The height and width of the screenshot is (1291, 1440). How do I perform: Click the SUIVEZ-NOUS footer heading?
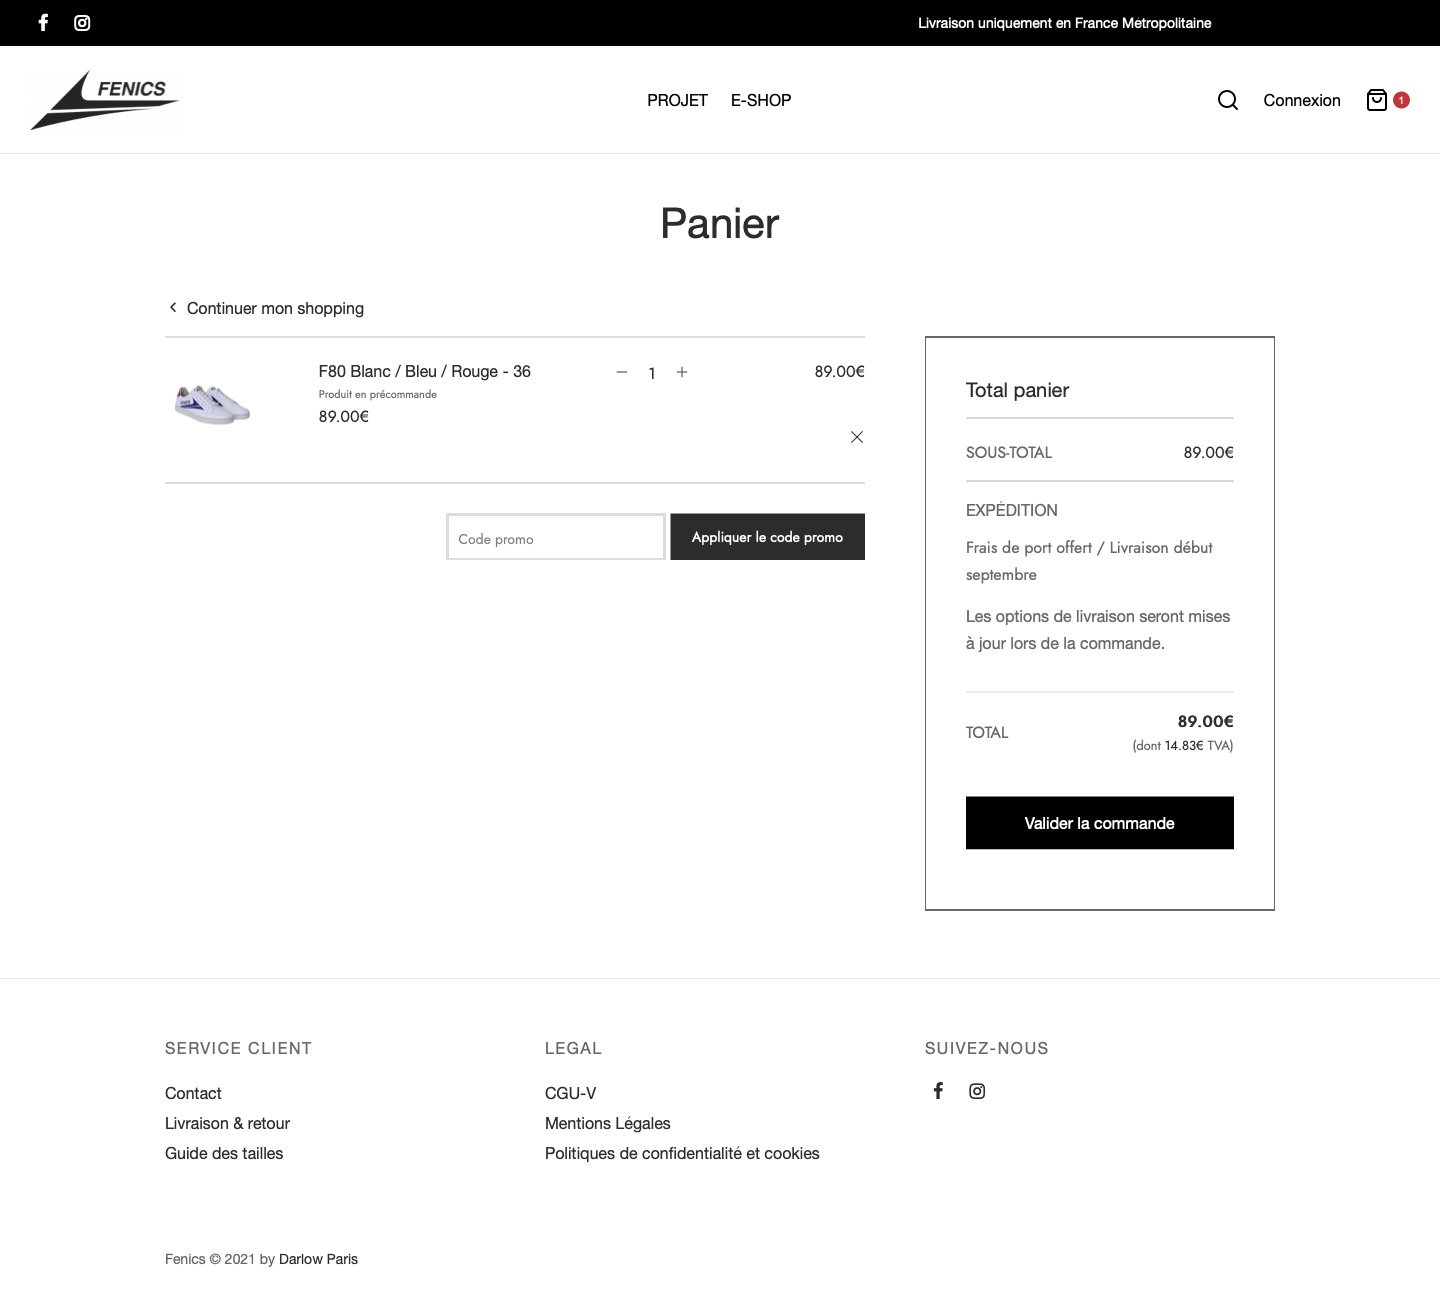tap(986, 1048)
